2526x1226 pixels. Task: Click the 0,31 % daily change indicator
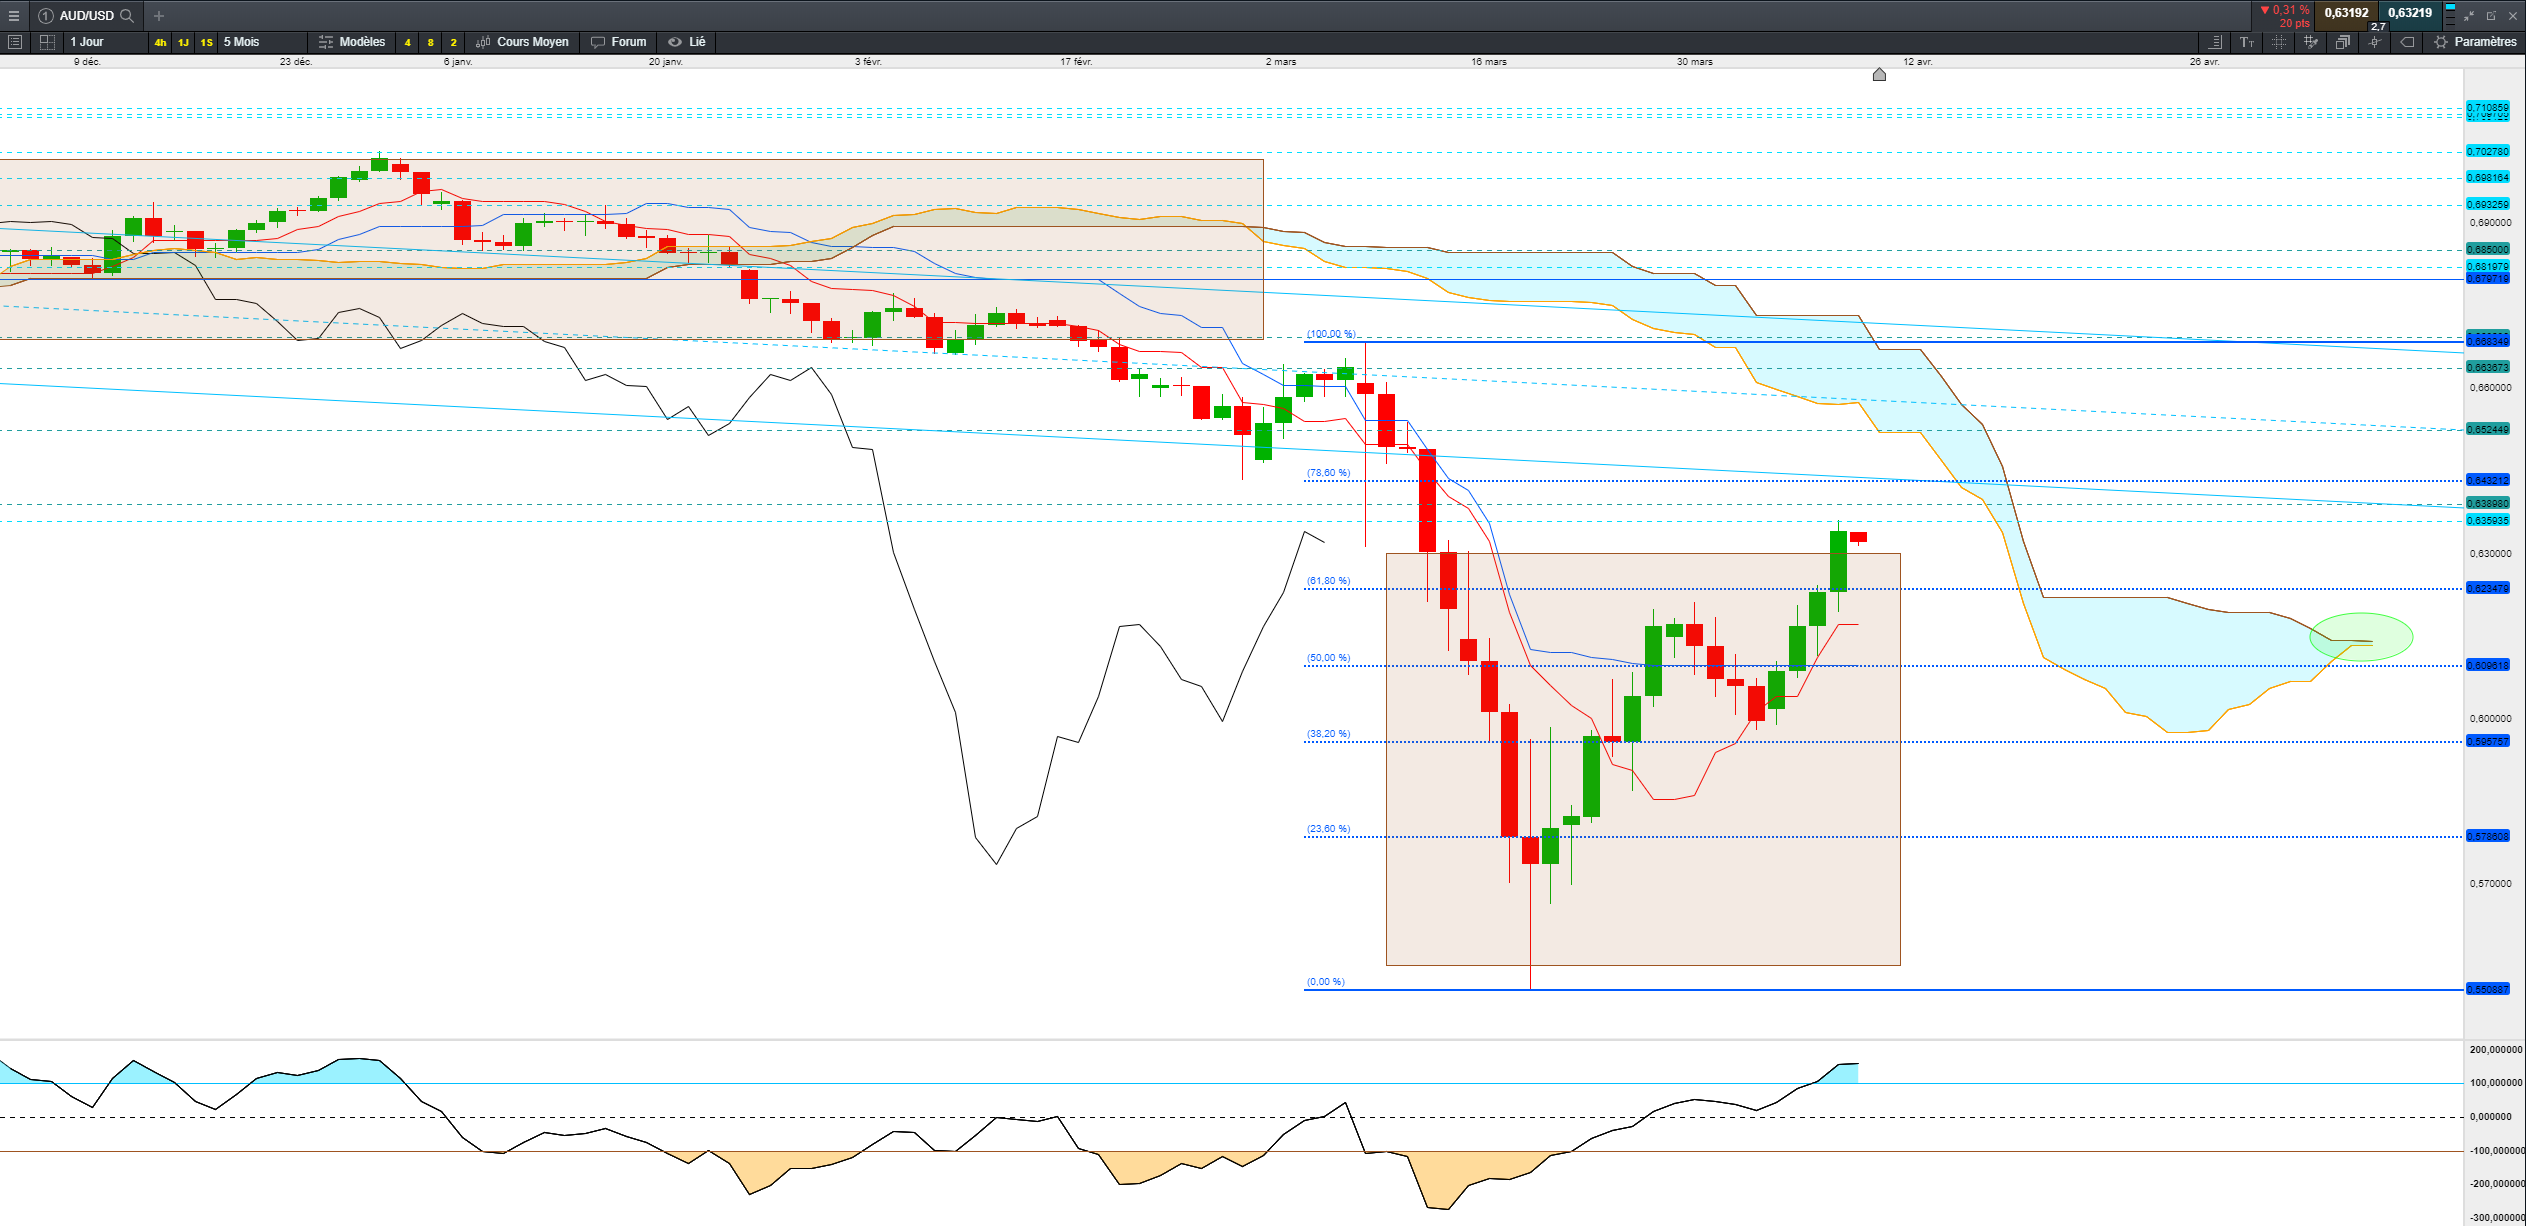point(2285,10)
